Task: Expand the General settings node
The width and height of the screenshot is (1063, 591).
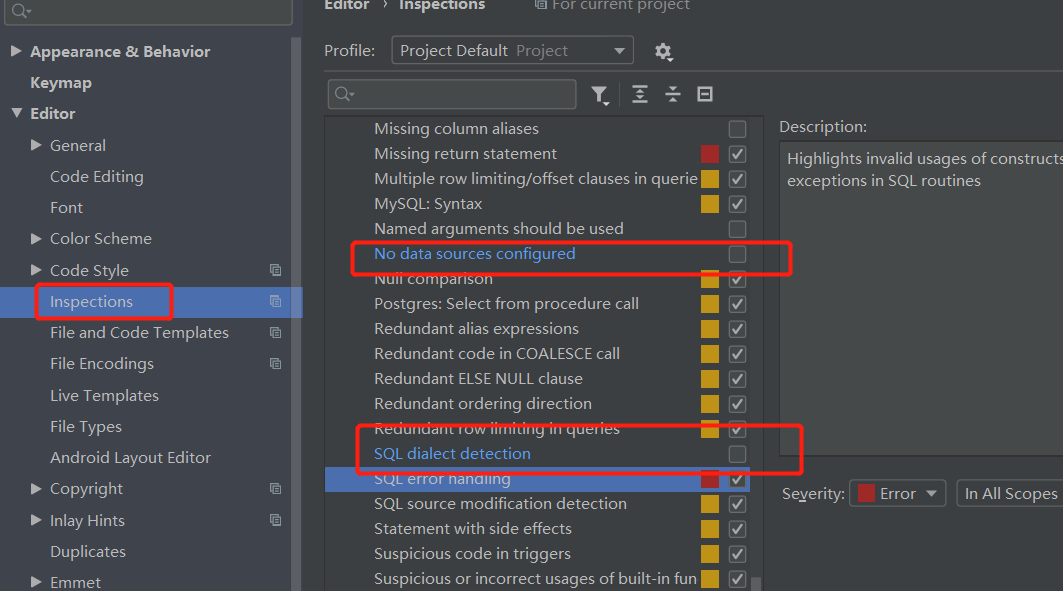Action: click(37, 144)
